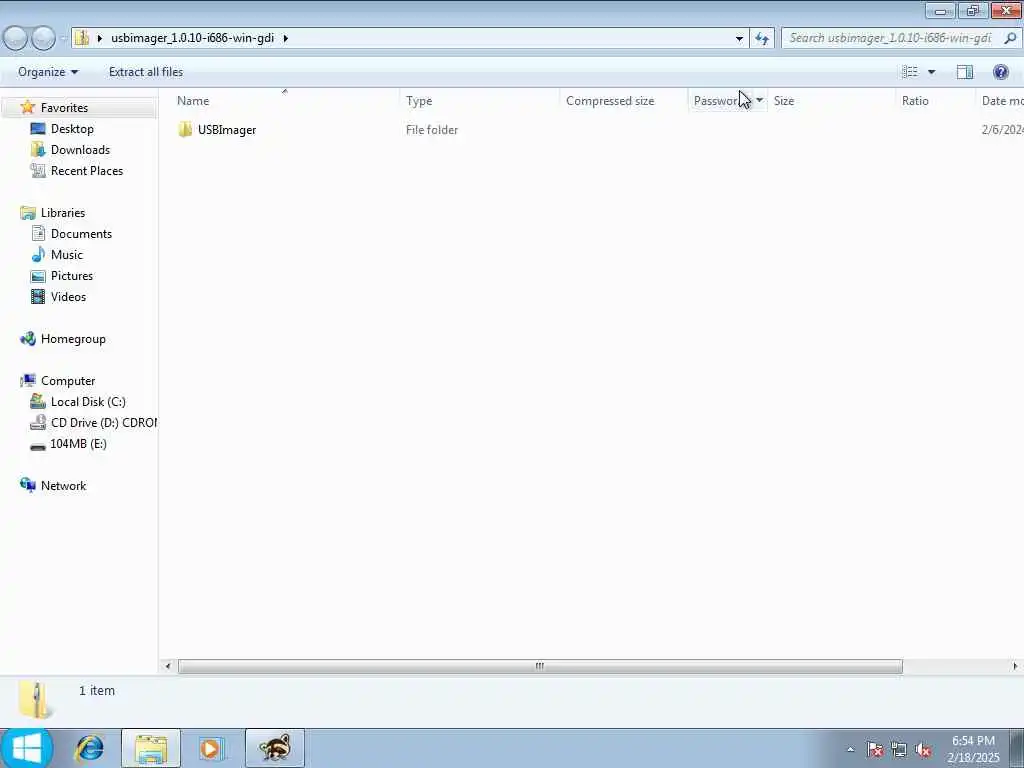Click the horizontal scrollbar thumb
Viewport: 1024px width, 768px height.
point(540,666)
